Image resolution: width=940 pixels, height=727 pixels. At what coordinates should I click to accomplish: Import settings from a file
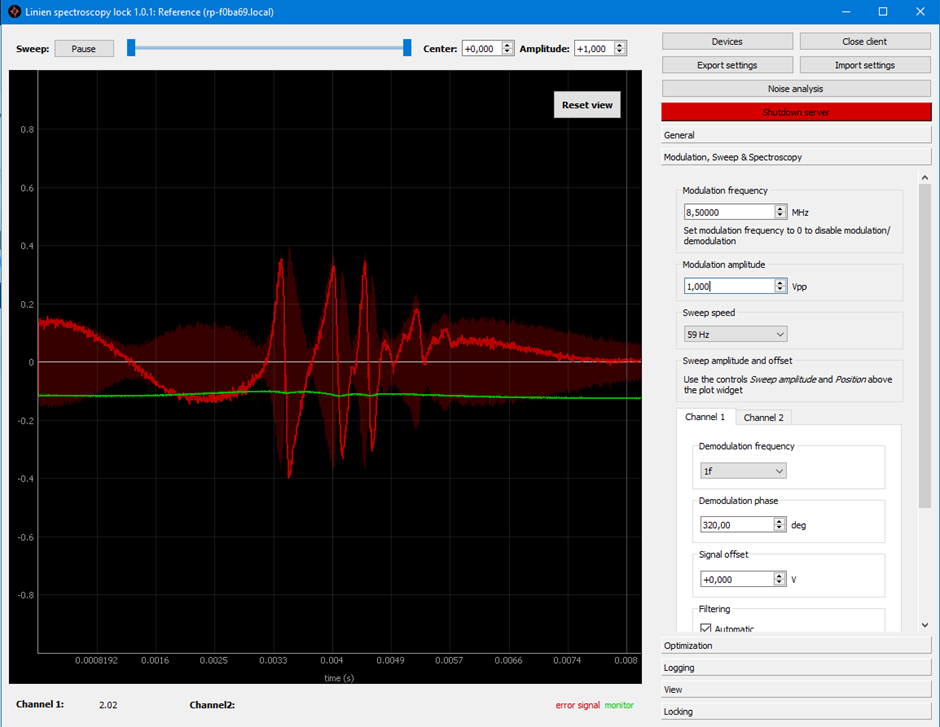pos(863,64)
